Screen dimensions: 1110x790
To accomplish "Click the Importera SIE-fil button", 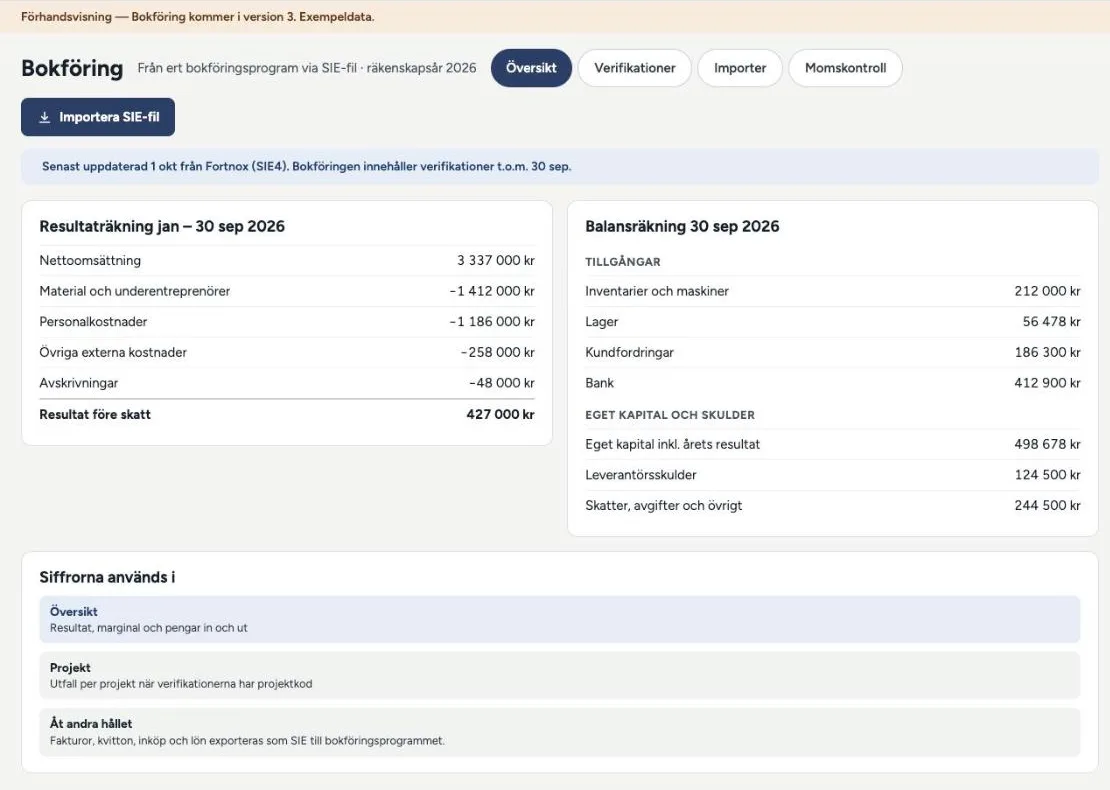I will pyautogui.click(x=98, y=117).
